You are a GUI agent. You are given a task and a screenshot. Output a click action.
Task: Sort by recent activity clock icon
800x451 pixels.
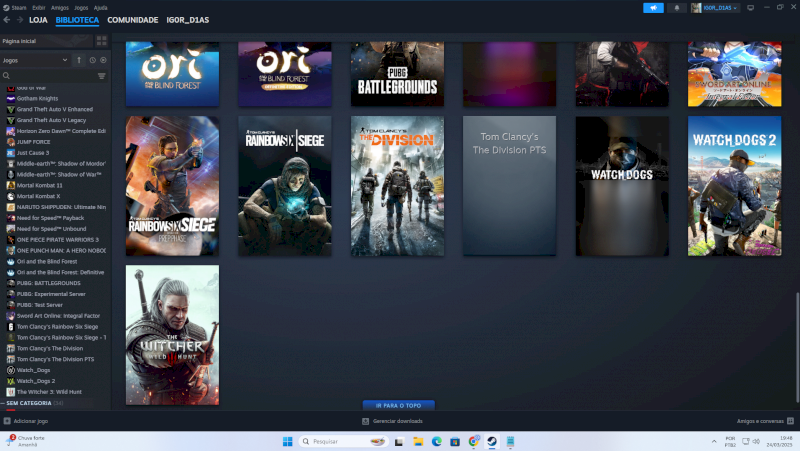point(92,60)
